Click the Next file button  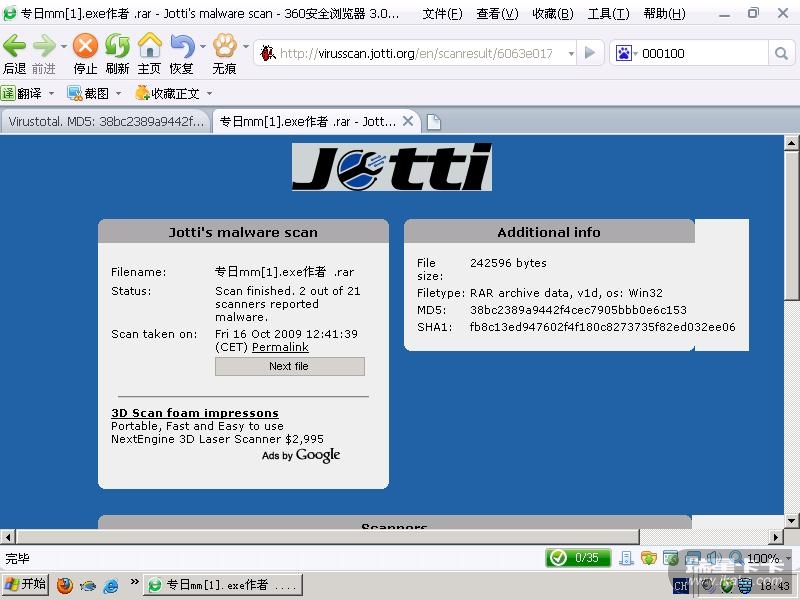pyautogui.click(x=289, y=366)
